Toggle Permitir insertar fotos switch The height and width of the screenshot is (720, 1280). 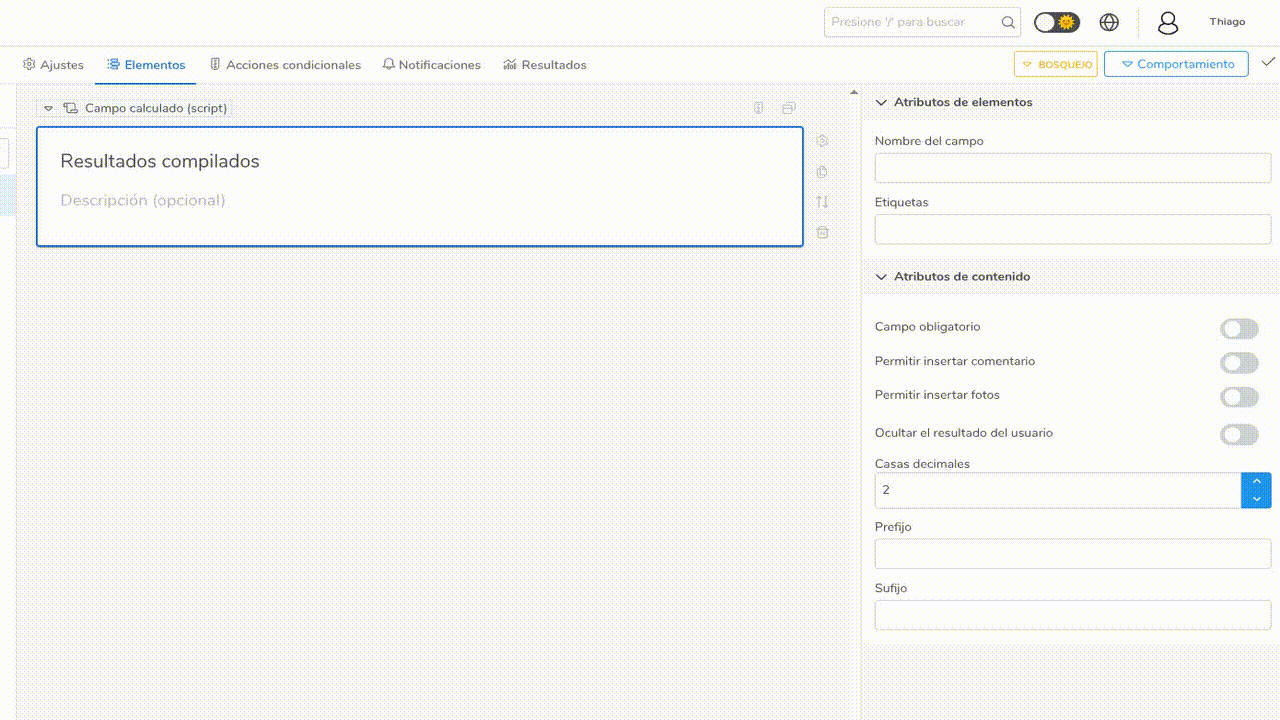[x=1239, y=397]
